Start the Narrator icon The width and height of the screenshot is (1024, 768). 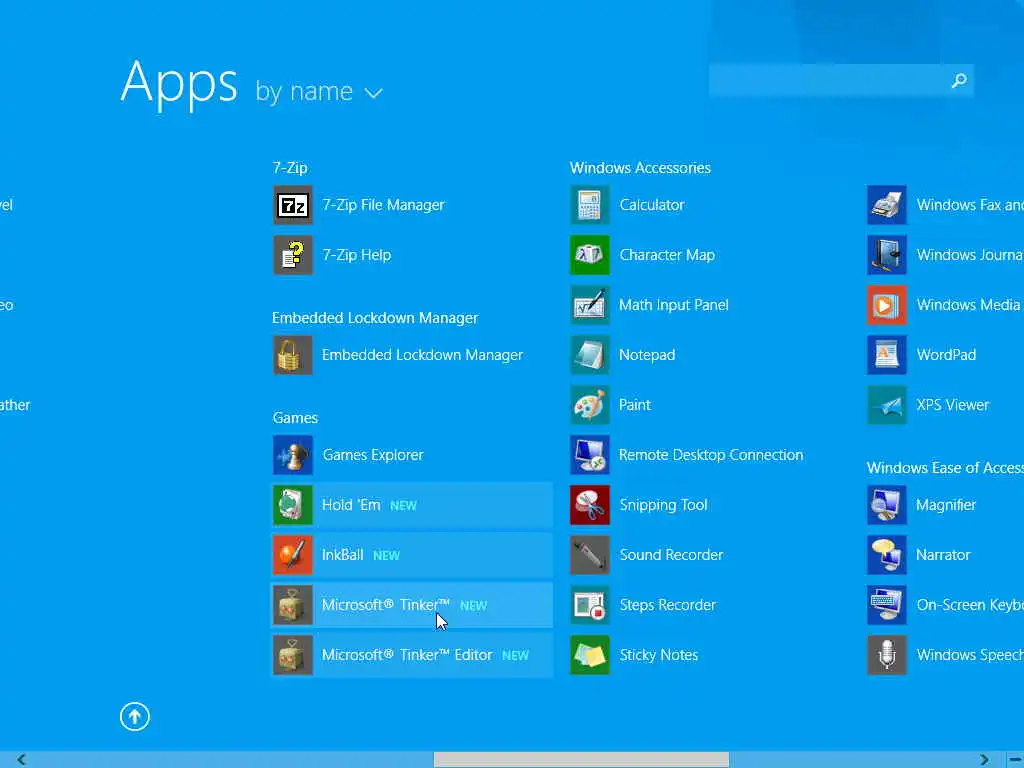(887, 555)
